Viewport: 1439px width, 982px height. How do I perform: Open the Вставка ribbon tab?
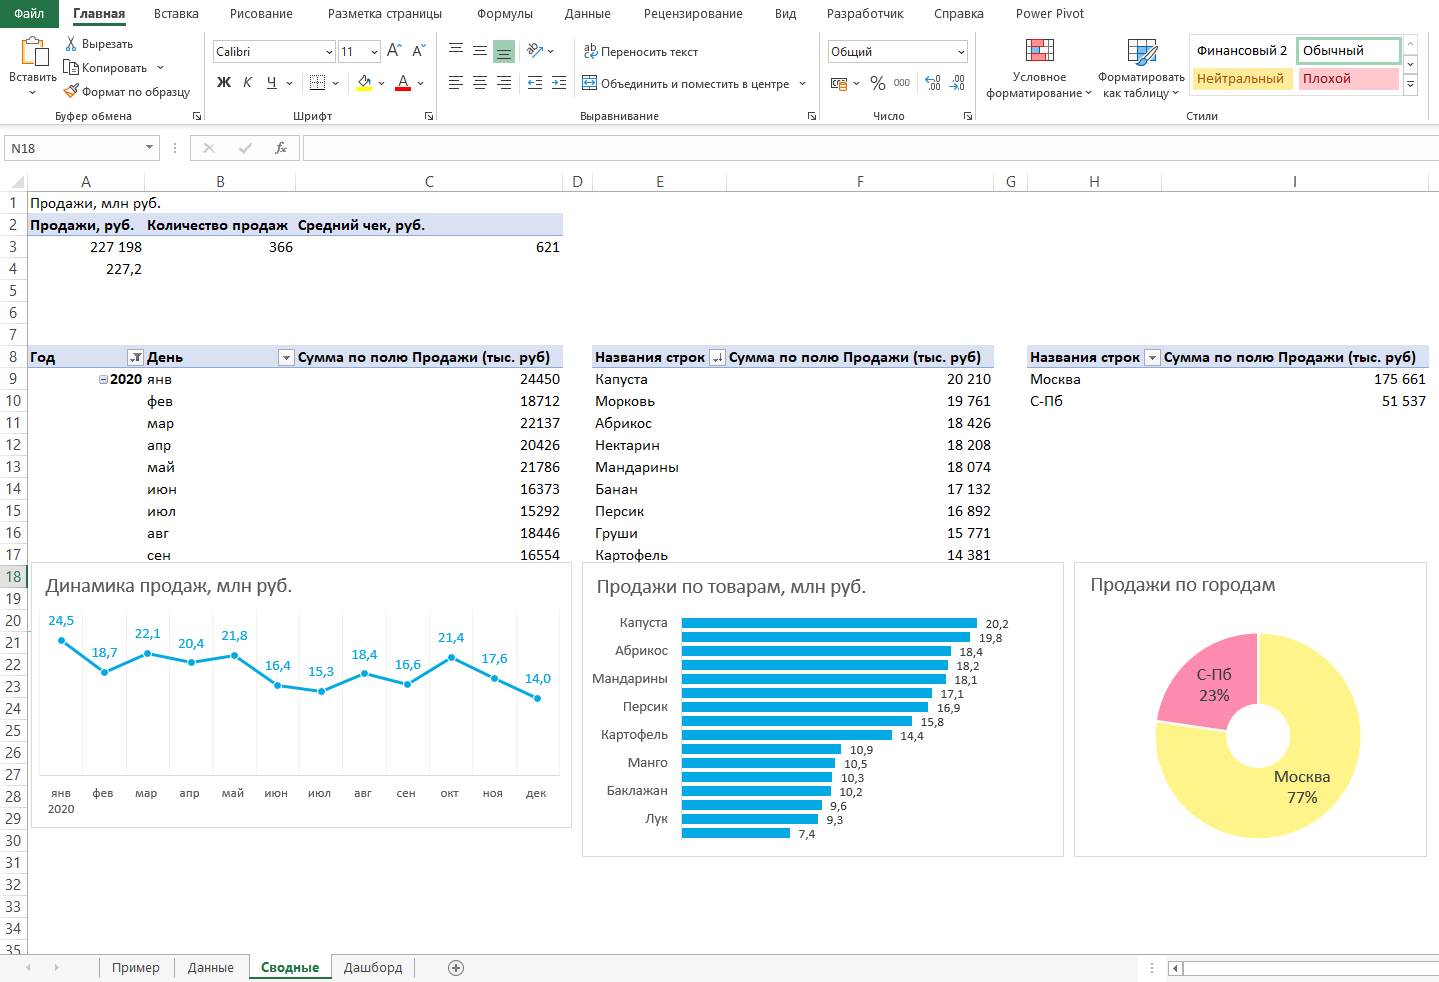[x=176, y=14]
